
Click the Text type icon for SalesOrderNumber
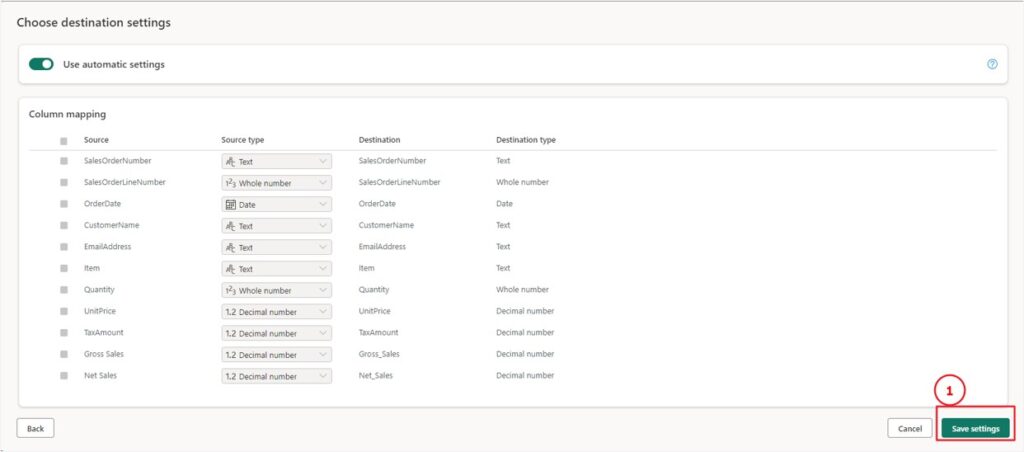coord(230,161)
